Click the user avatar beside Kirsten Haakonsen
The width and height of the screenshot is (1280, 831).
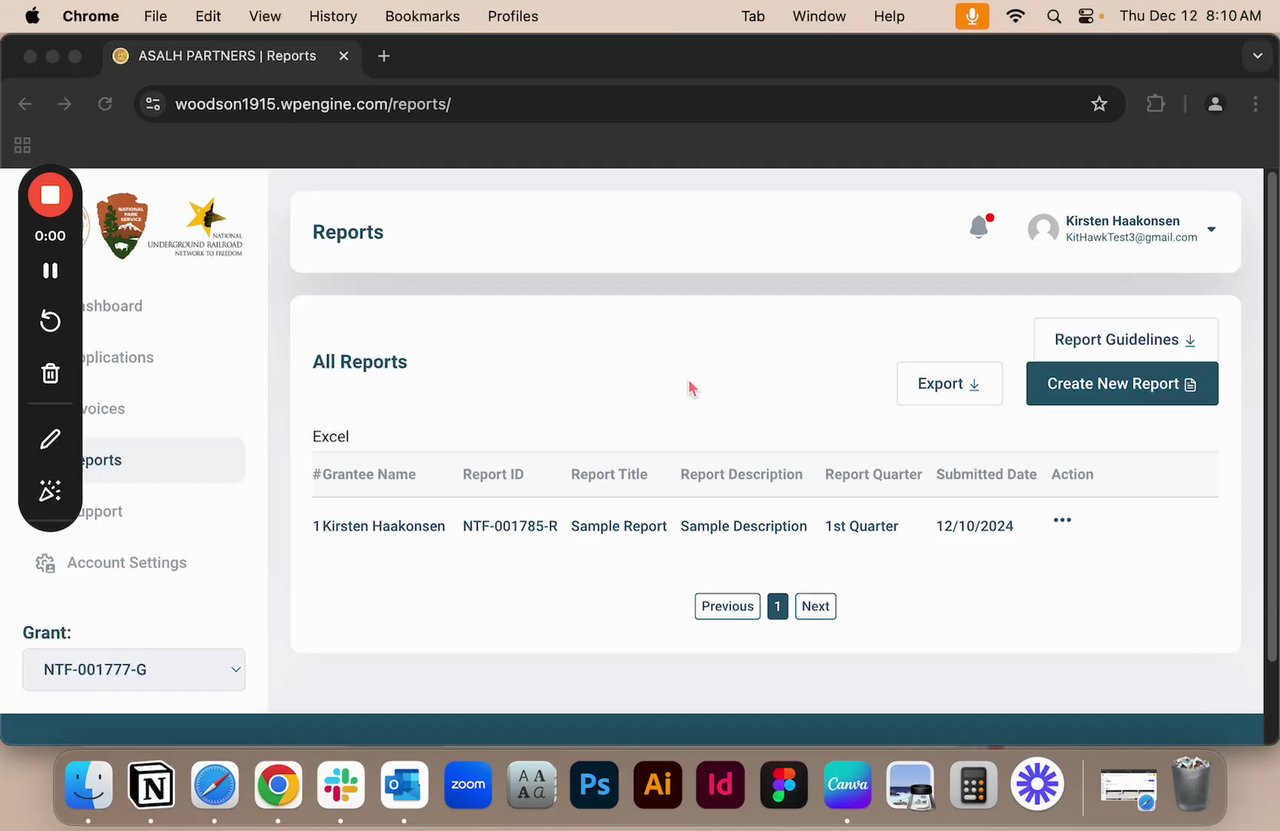pyautogui.click(x=1043, y=229)
